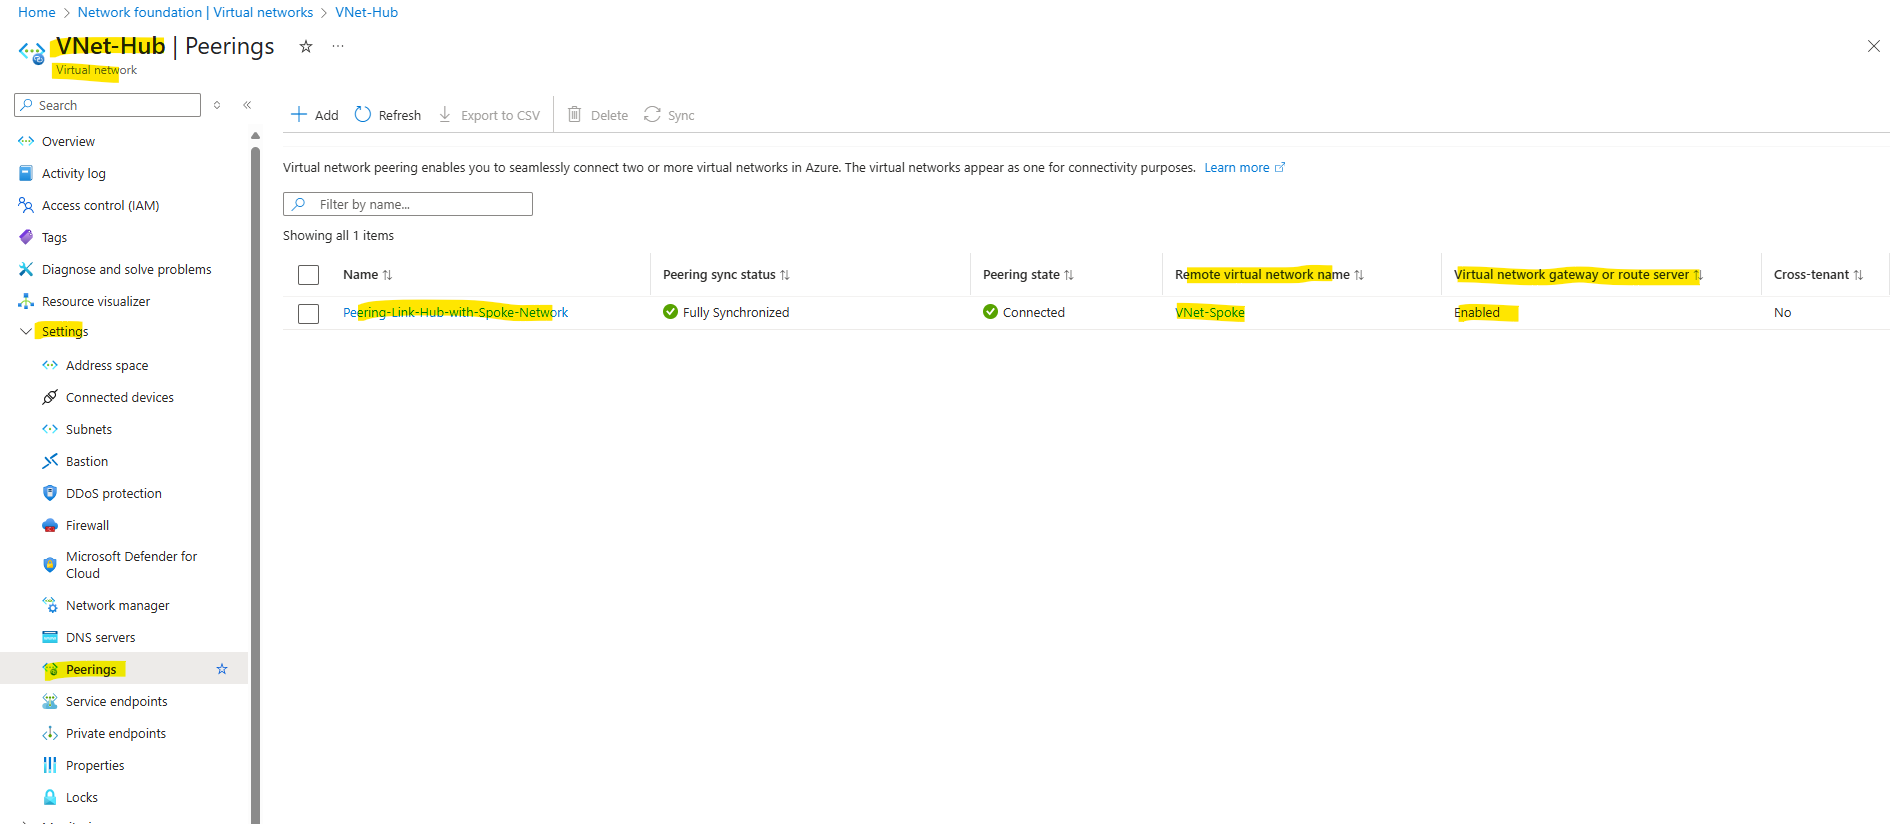Click the Enabled gateway value cell
The height and width of the screenshot is (824, 1904).
click(x=1477, y=312)
